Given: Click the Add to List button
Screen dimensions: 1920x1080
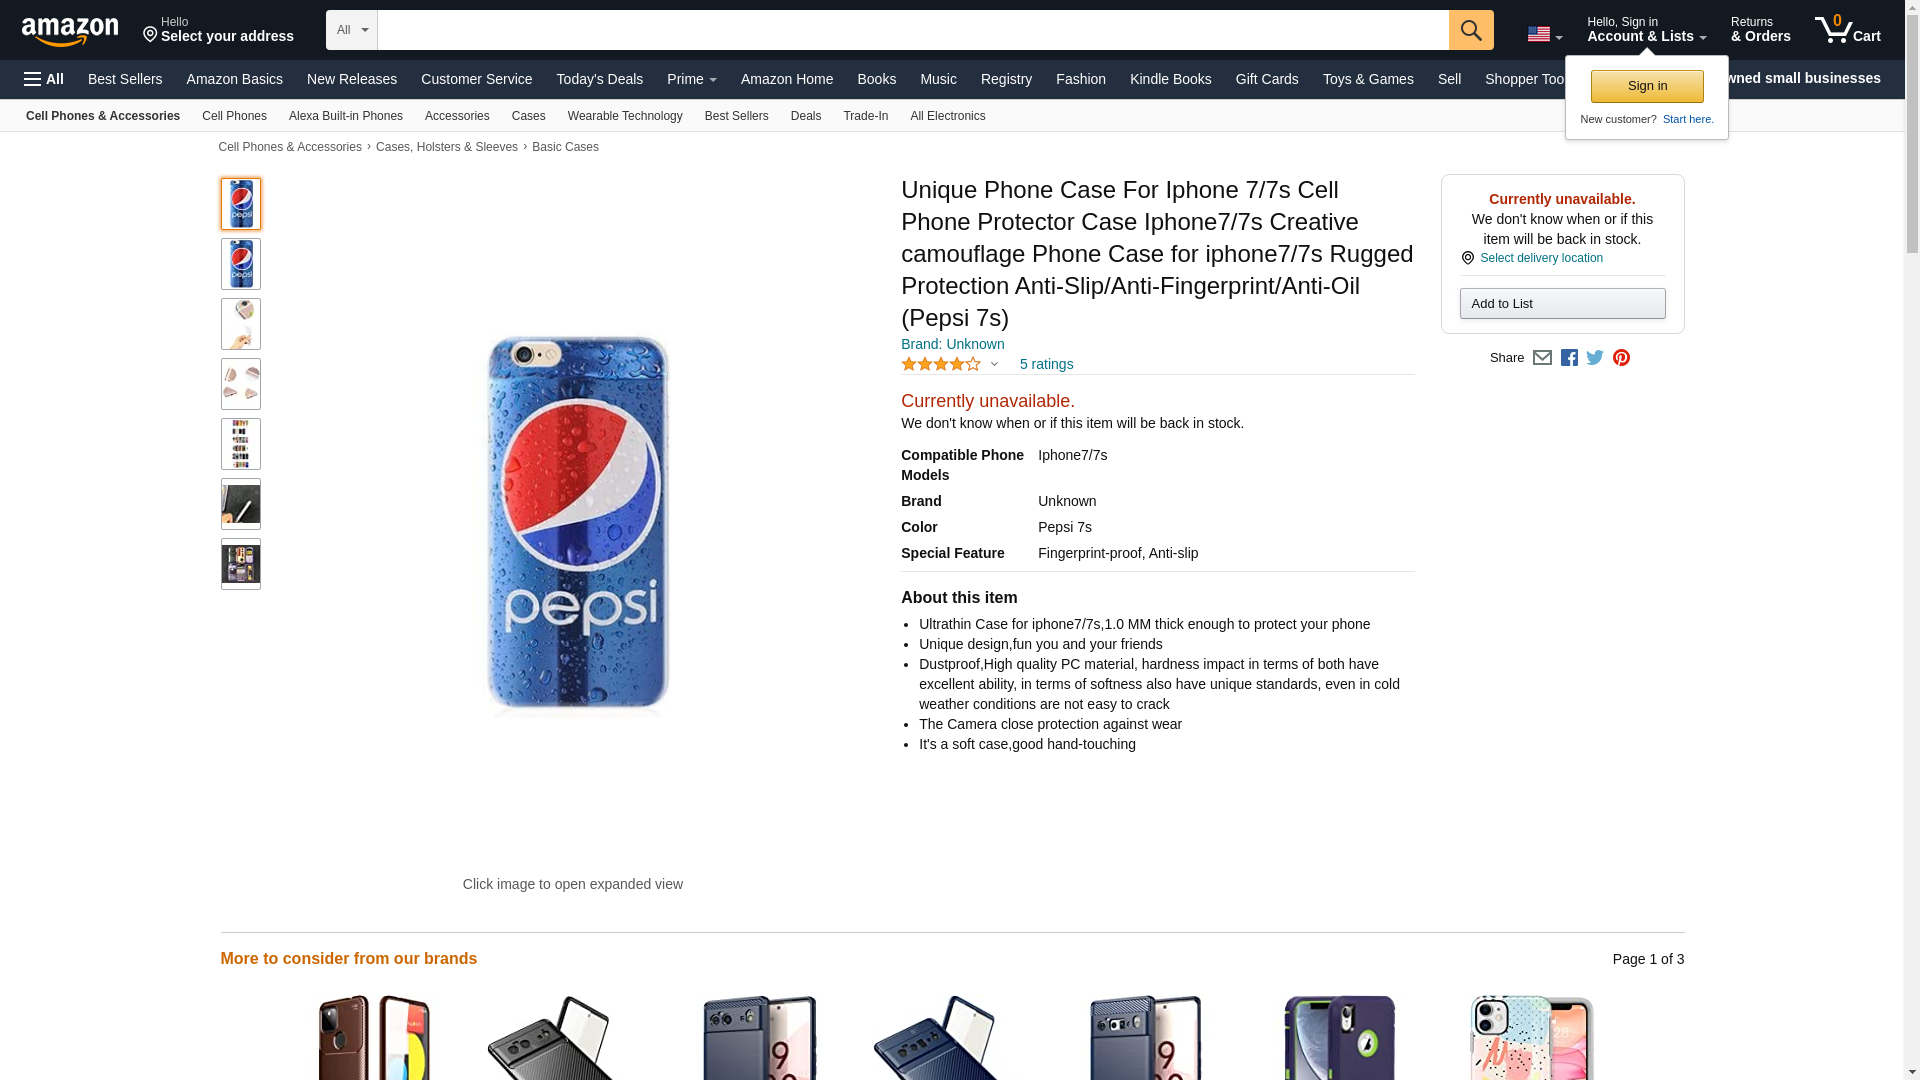Looking at the screenshot, I should (x=1562, y=303).
